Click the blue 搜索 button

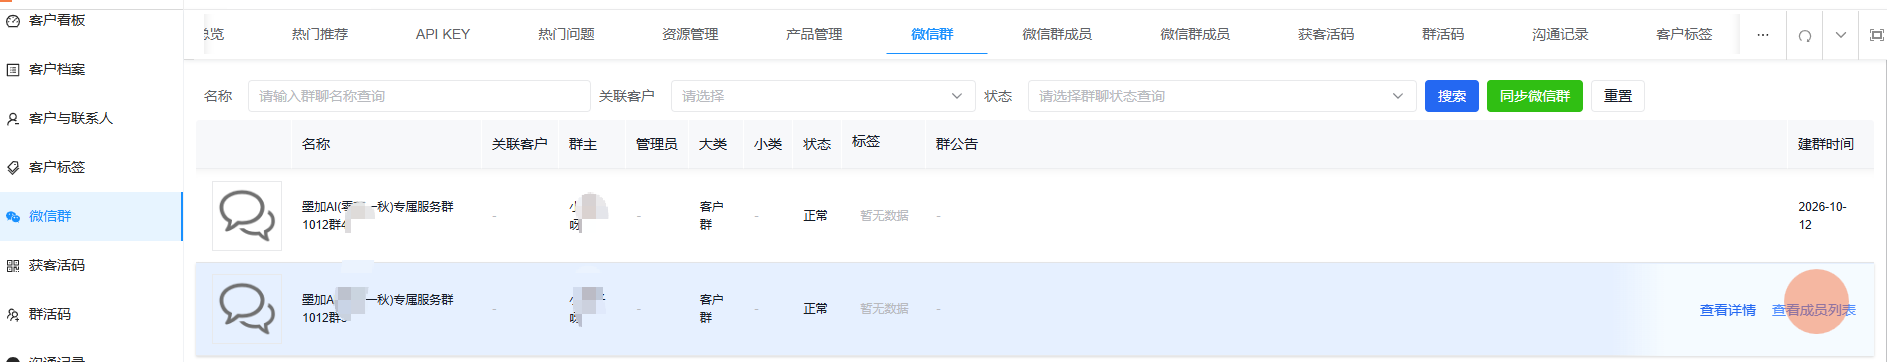click(x=1452, y=96)
